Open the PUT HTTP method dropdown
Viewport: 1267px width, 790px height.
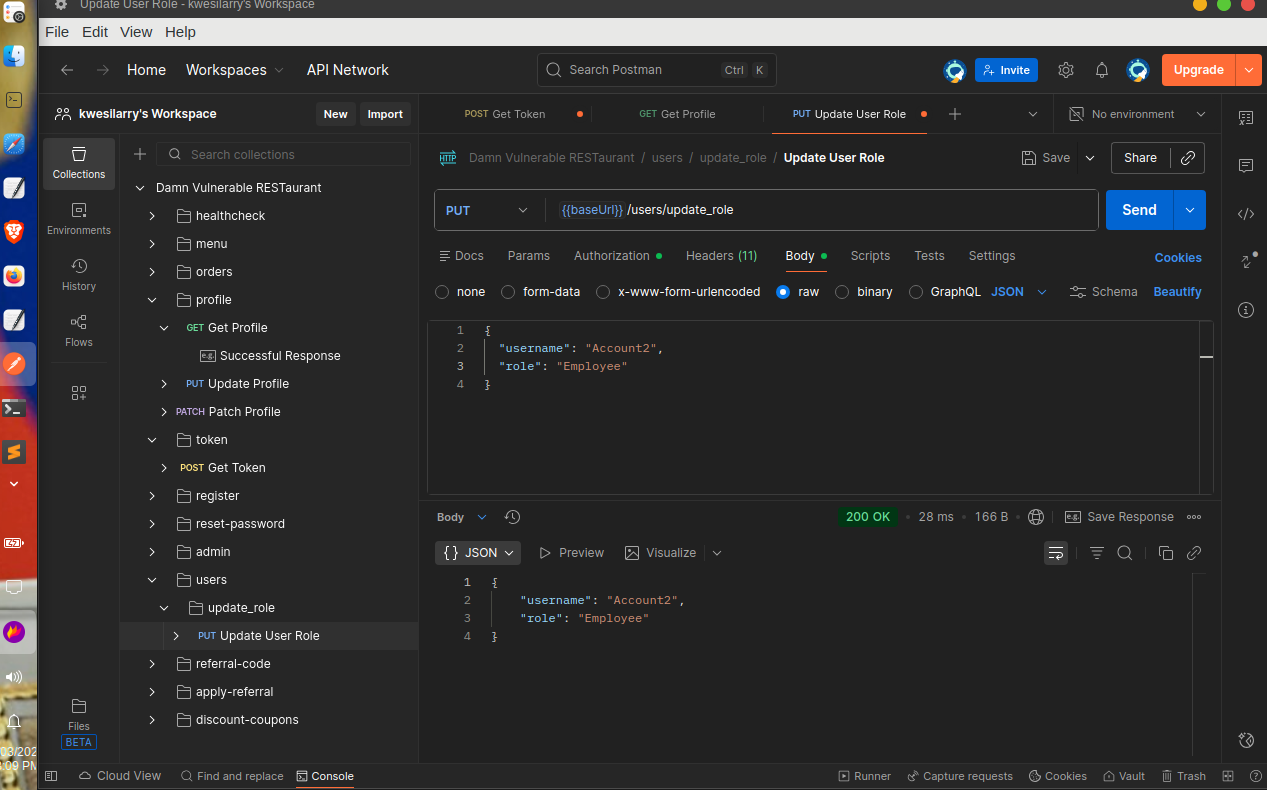pyautogui.click(x=487, y=210)
